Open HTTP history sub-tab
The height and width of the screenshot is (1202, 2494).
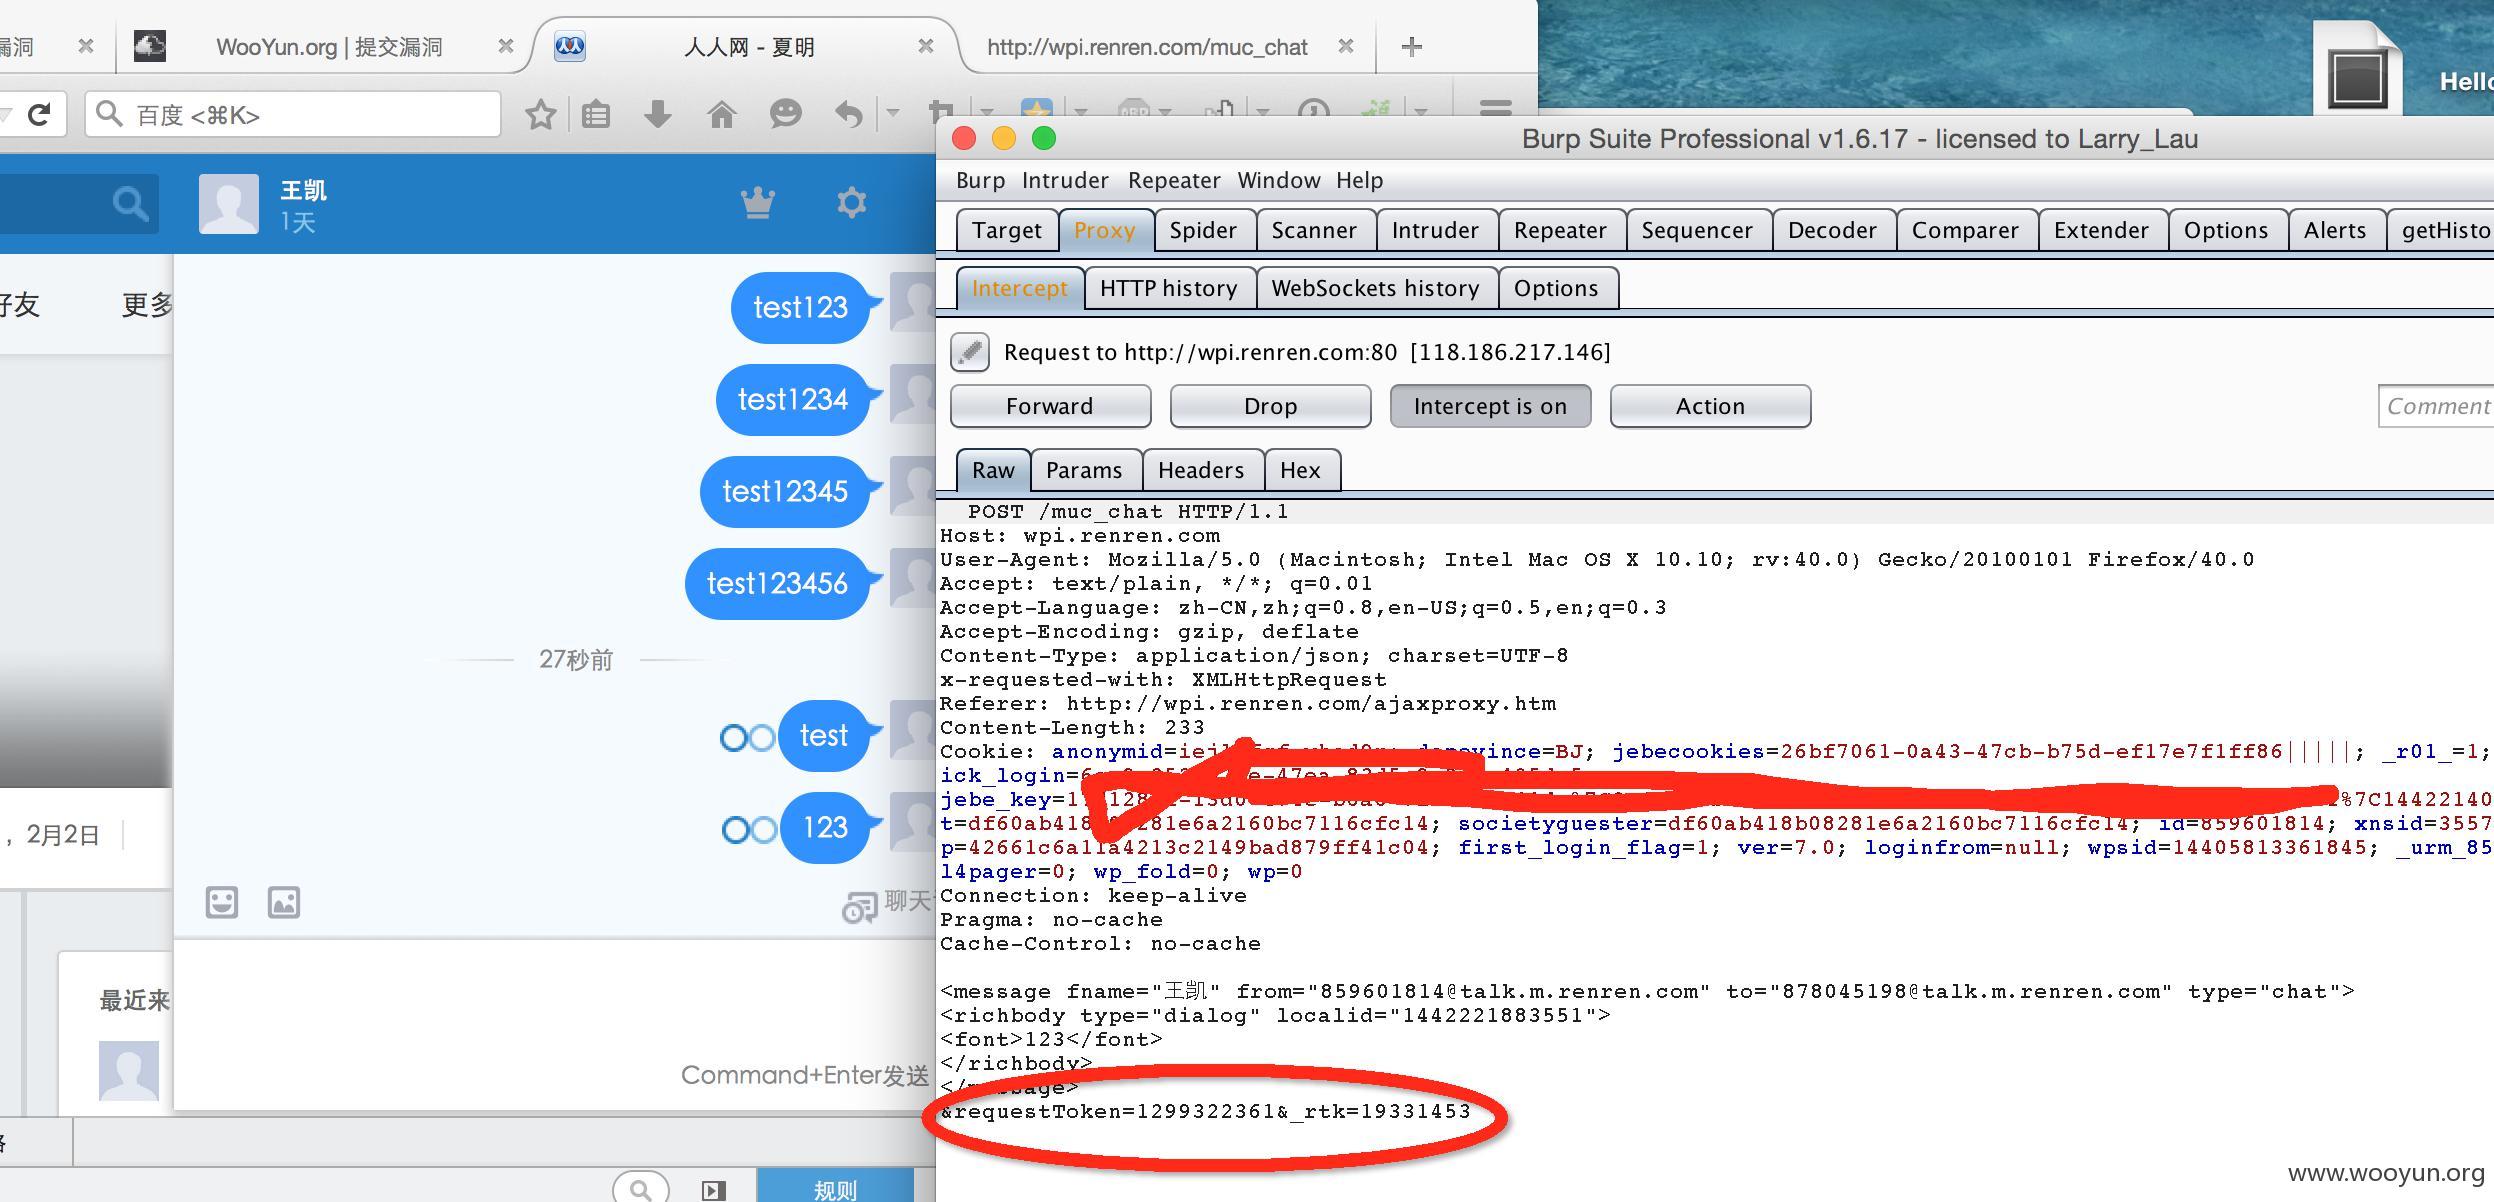click(x=1169, y=288)
